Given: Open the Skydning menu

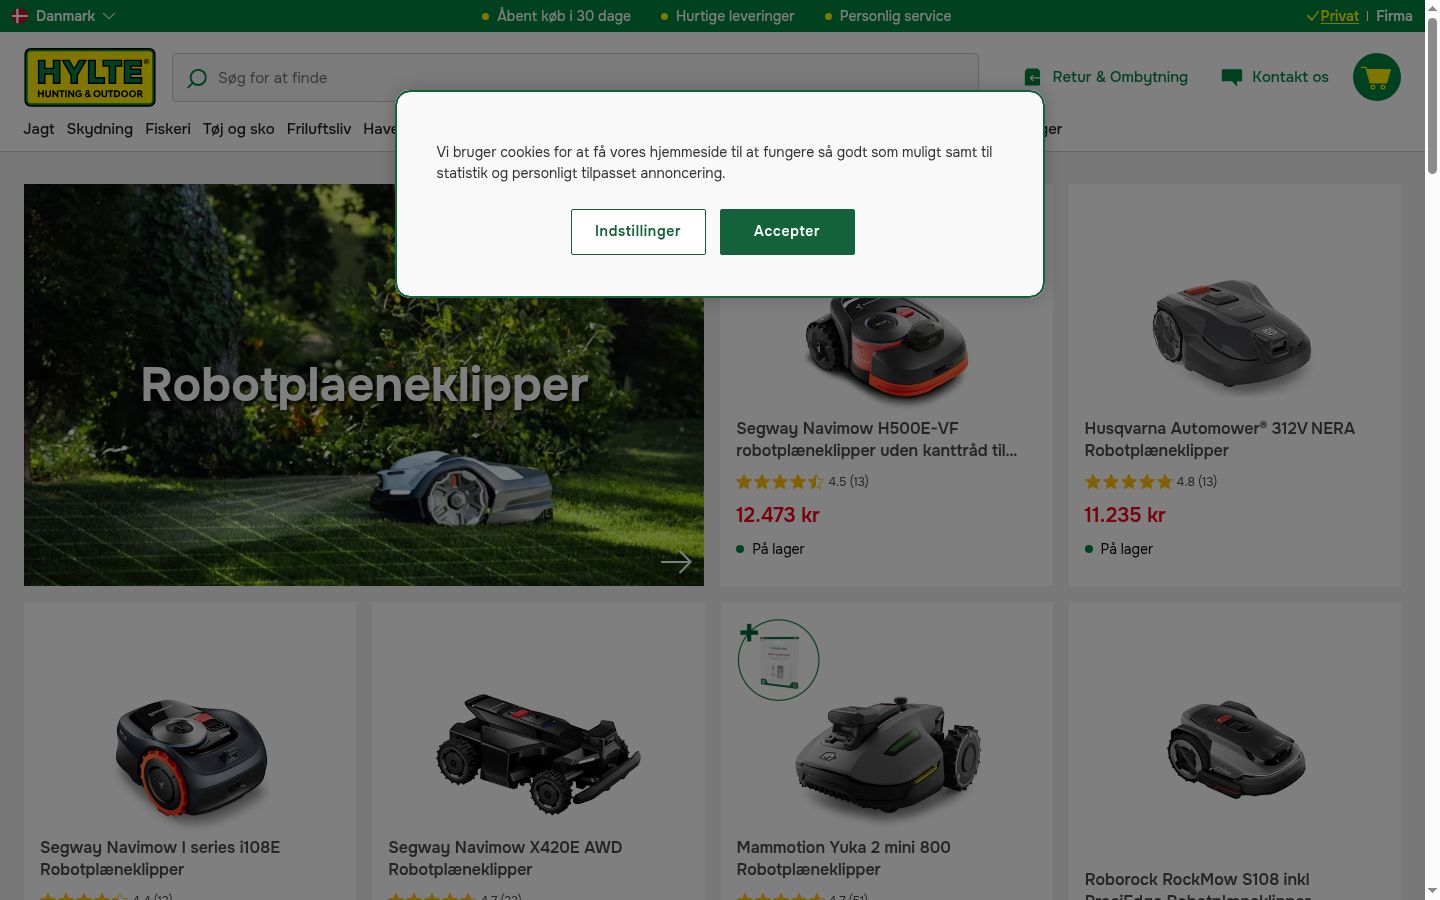Looking at the screenshot, I should (100, 129).
